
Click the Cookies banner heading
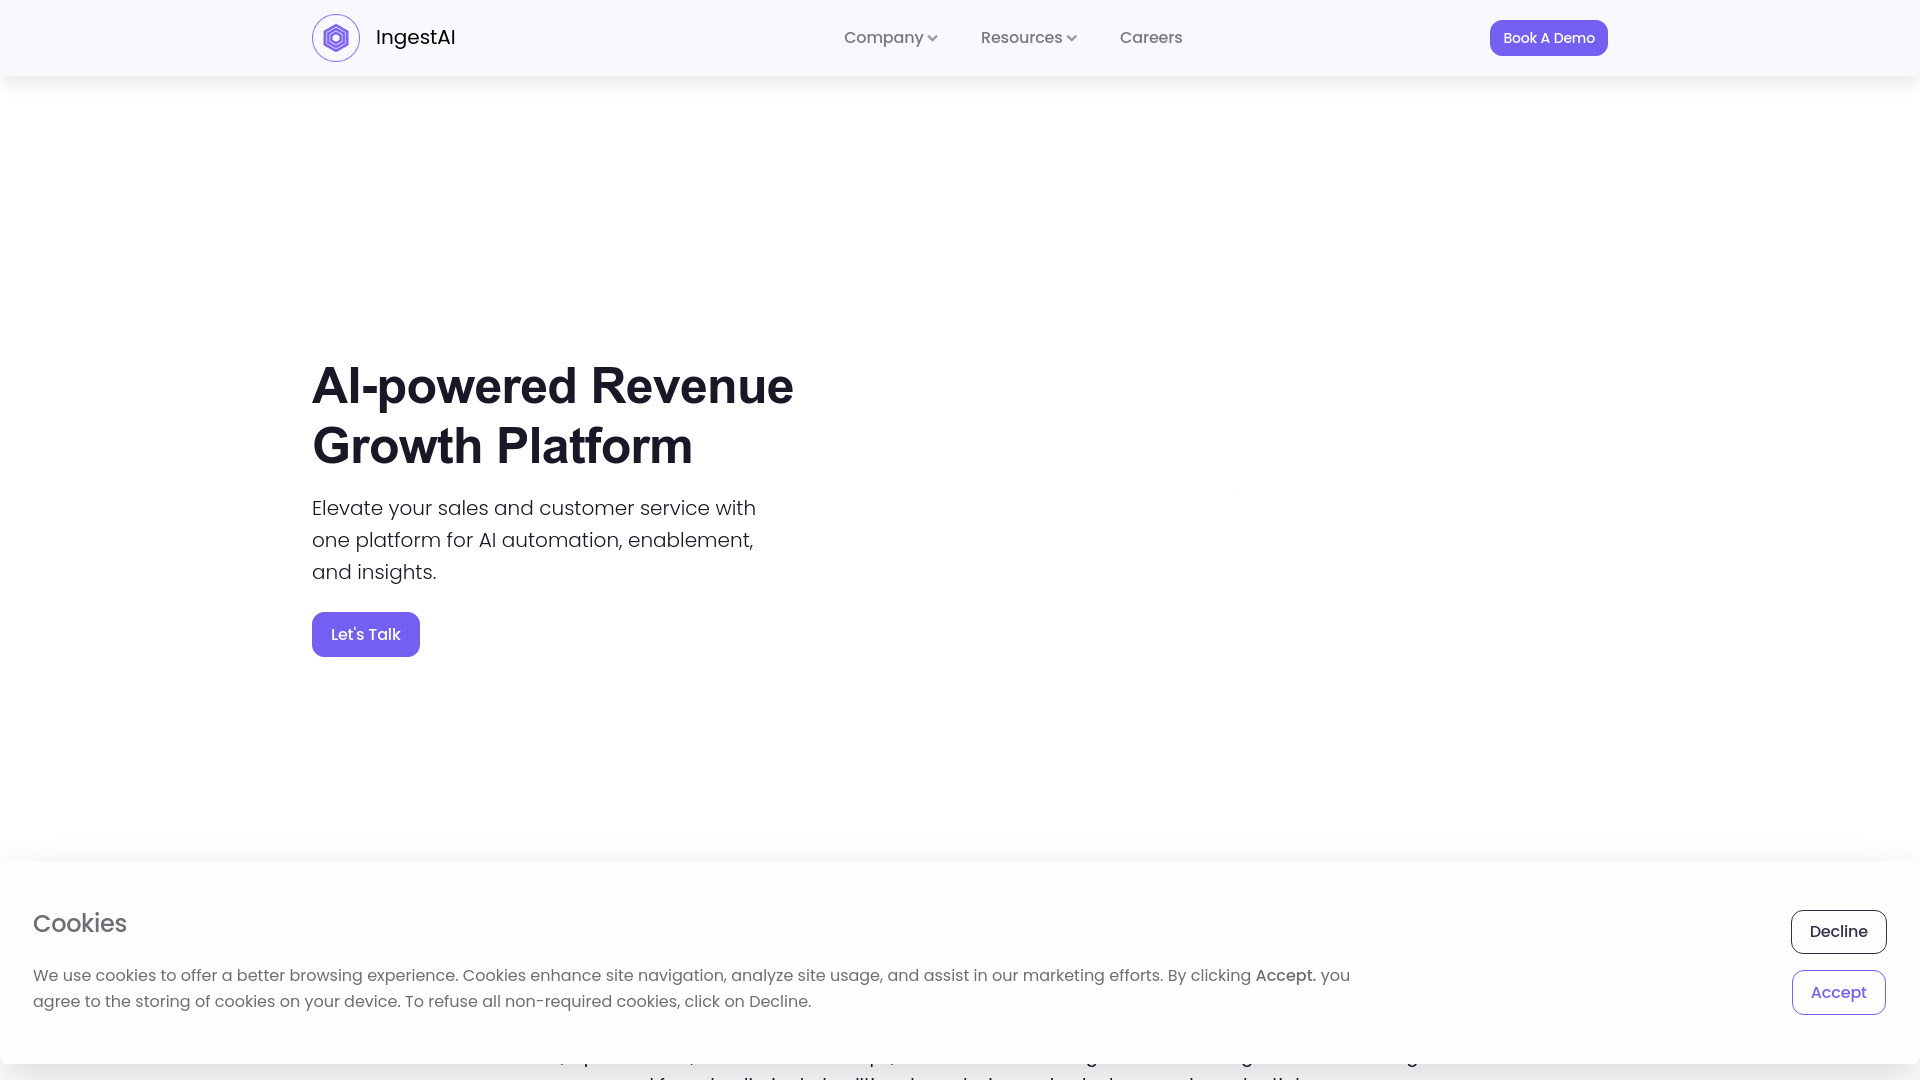point(80,923)
